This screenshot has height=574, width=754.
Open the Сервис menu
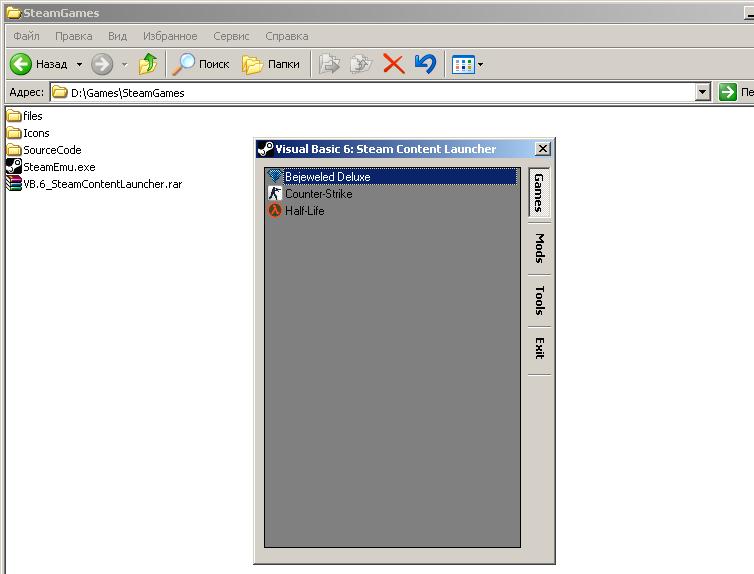(x=231, y=36)
